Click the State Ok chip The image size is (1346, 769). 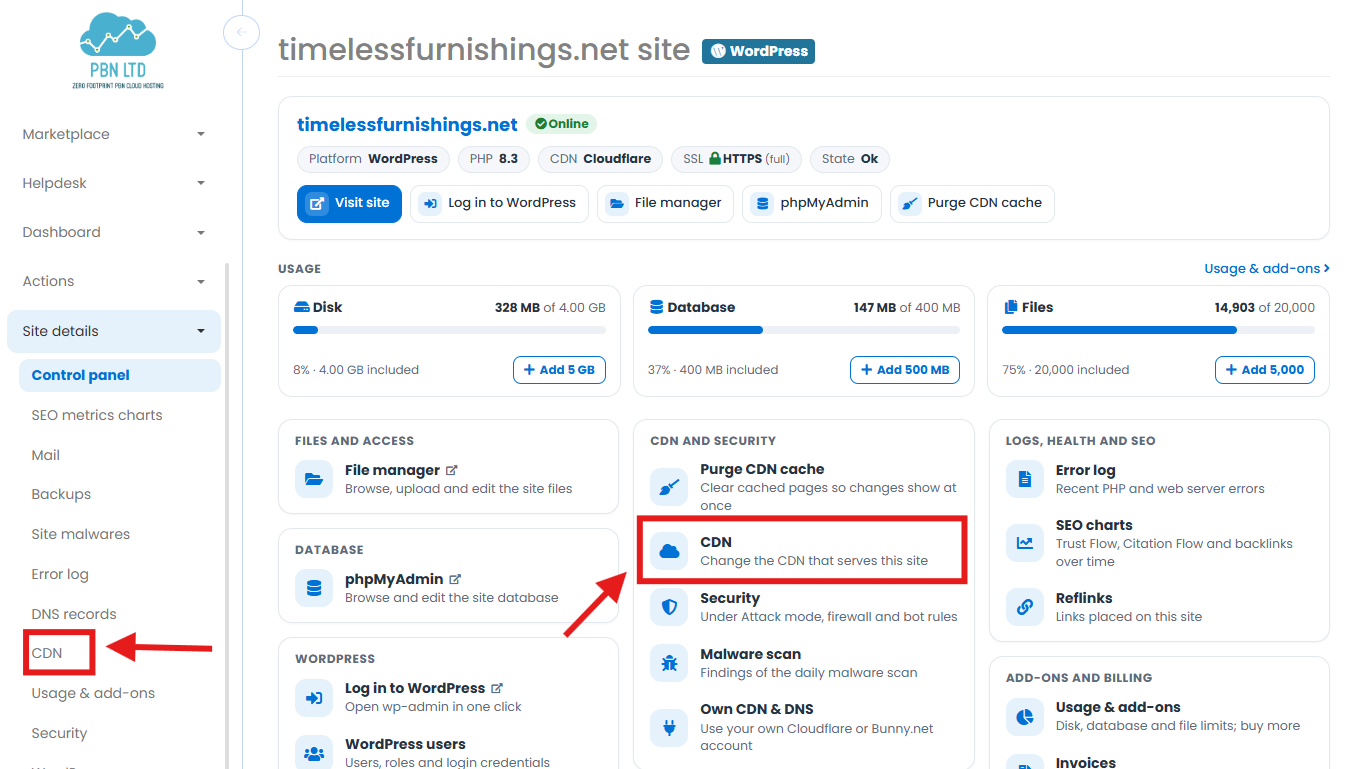[x=850, y=158]
